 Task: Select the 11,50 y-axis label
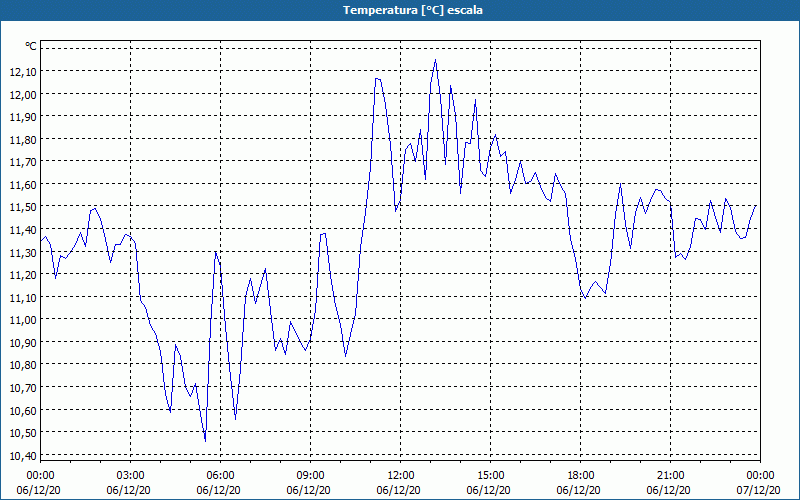tap(23, 207)
